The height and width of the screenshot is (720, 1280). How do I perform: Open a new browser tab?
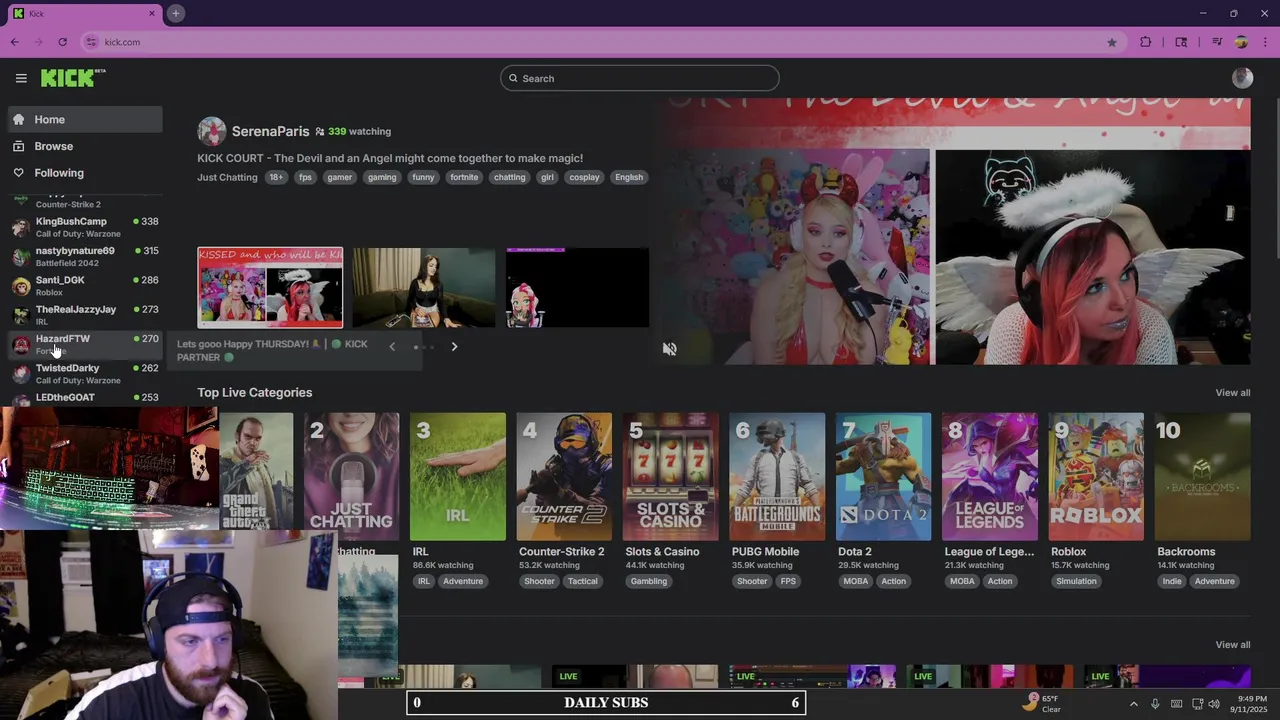click(175, 13)
